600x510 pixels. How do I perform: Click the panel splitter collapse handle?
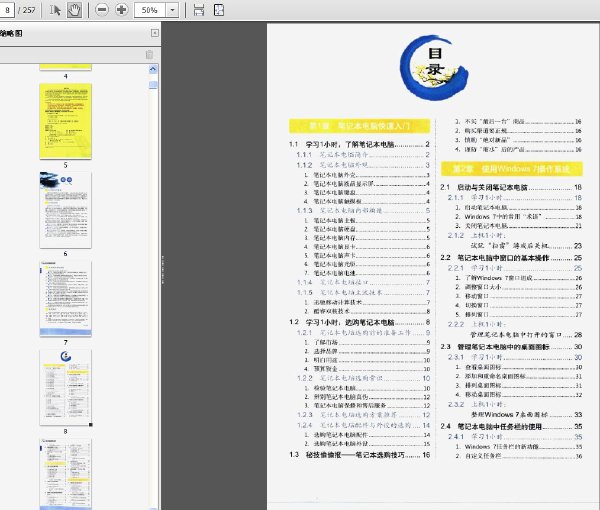point(162,270)
